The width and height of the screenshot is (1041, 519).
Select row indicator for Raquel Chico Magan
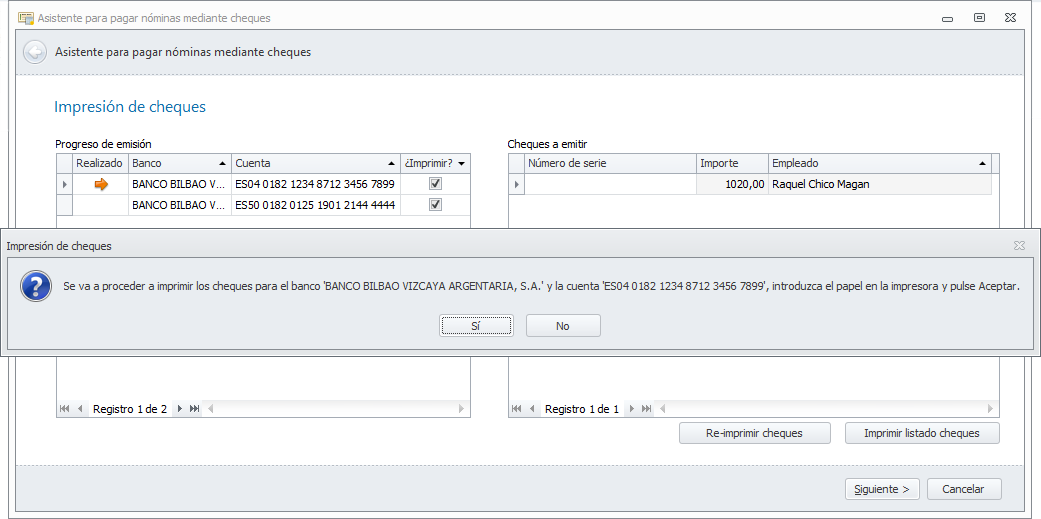[x=517, y=184]
